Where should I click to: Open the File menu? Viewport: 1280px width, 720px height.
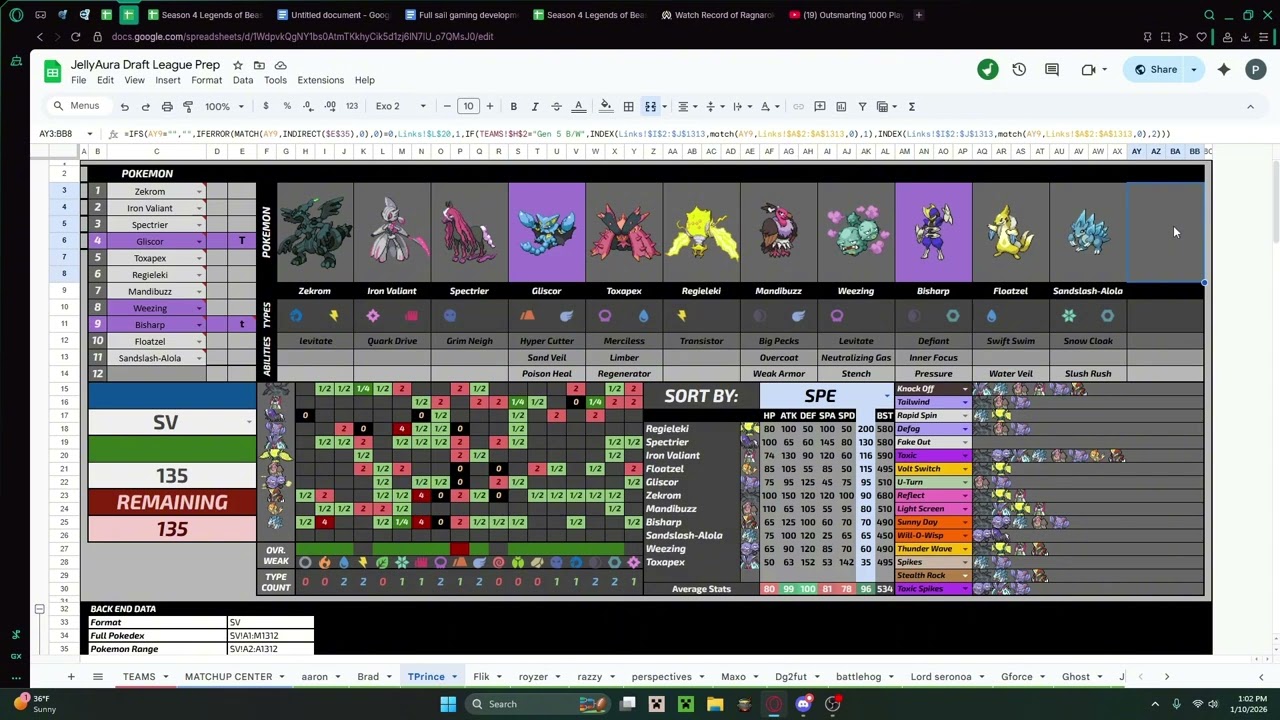tap(78, 80)
